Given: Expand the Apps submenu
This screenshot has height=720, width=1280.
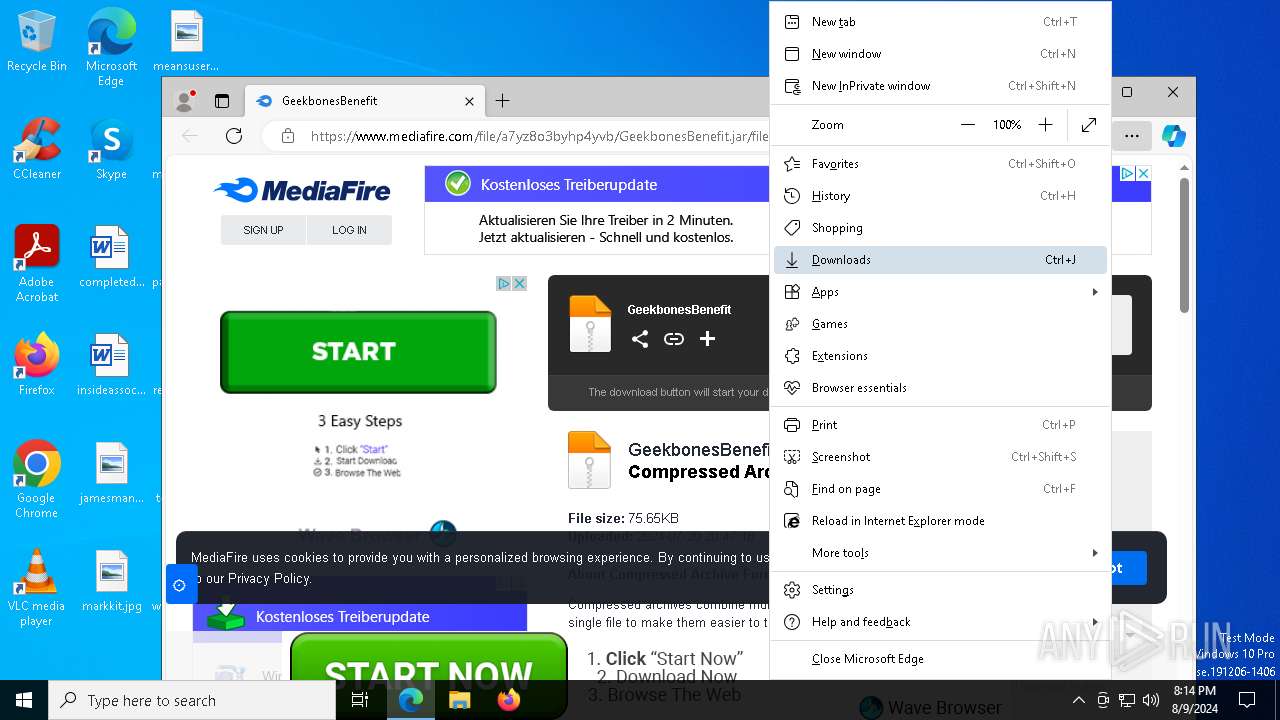Looking at the screenshot, I should (940, 292).
